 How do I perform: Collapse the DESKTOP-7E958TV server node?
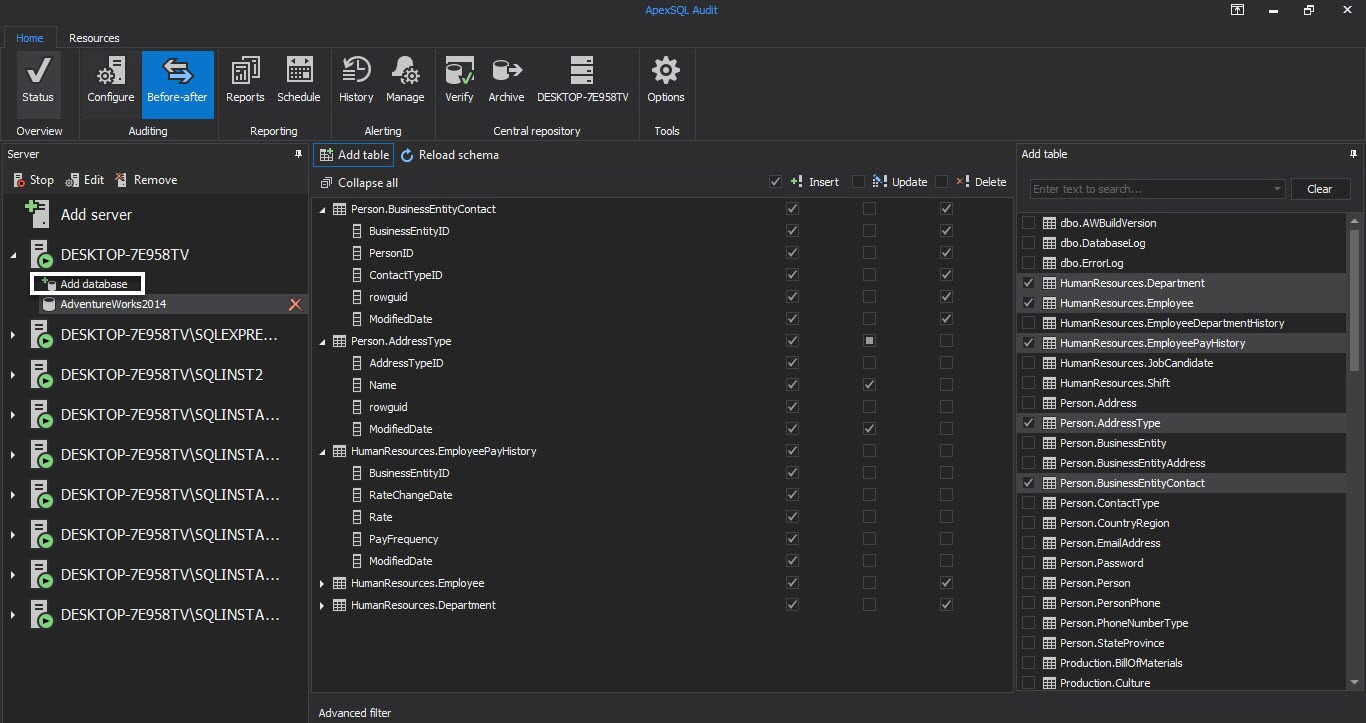(13, 255)
